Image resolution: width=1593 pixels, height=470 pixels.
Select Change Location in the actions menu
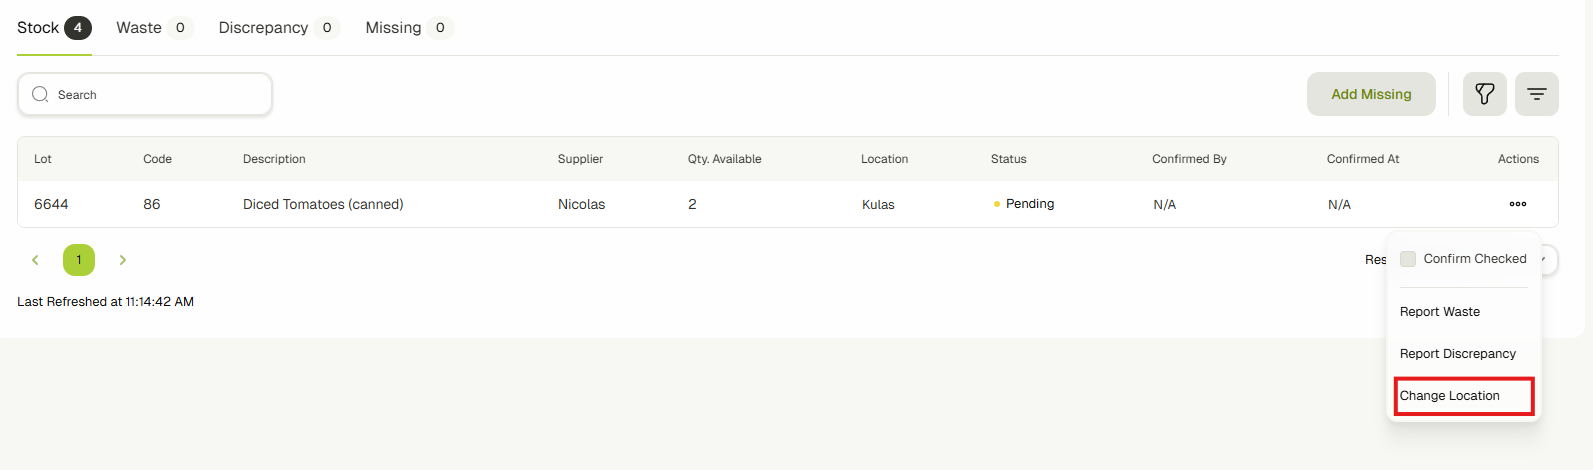click(1450, 396)
